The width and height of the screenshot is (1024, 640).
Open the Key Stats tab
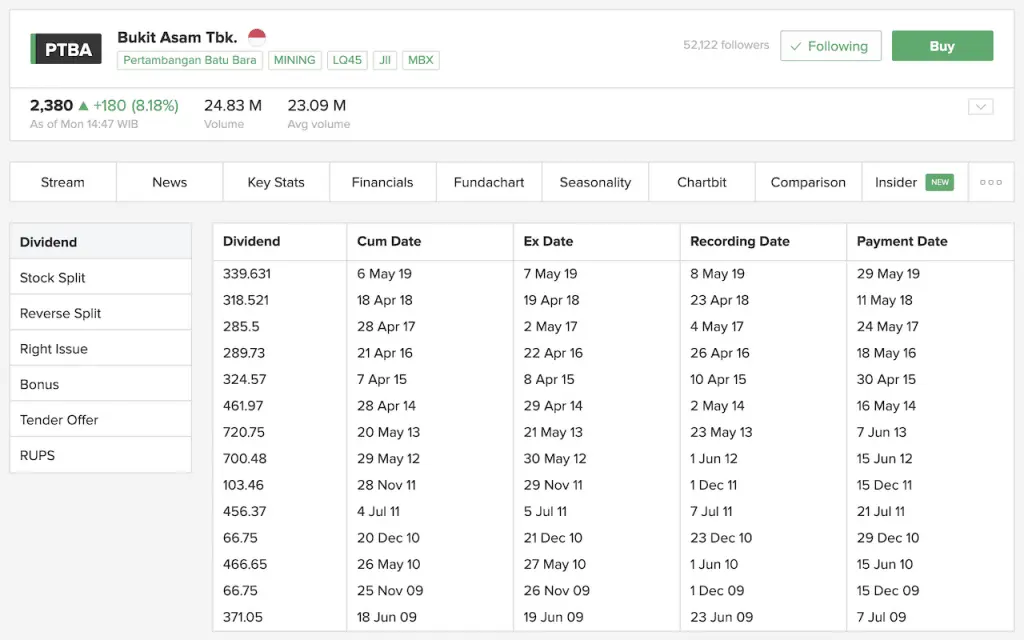click(x=276, y=182)
